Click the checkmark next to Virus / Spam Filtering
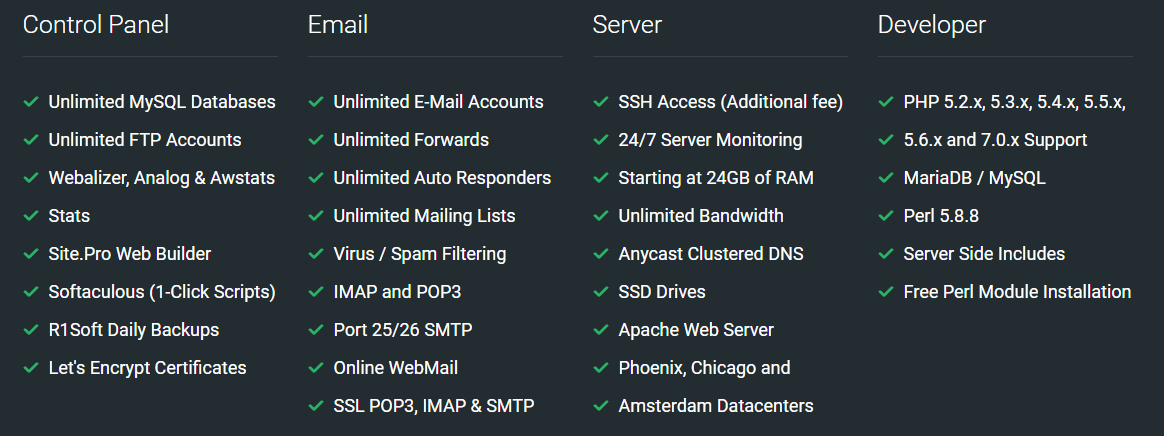The width and height of the screenshot is (1164, 436). [x=316, y=254]
